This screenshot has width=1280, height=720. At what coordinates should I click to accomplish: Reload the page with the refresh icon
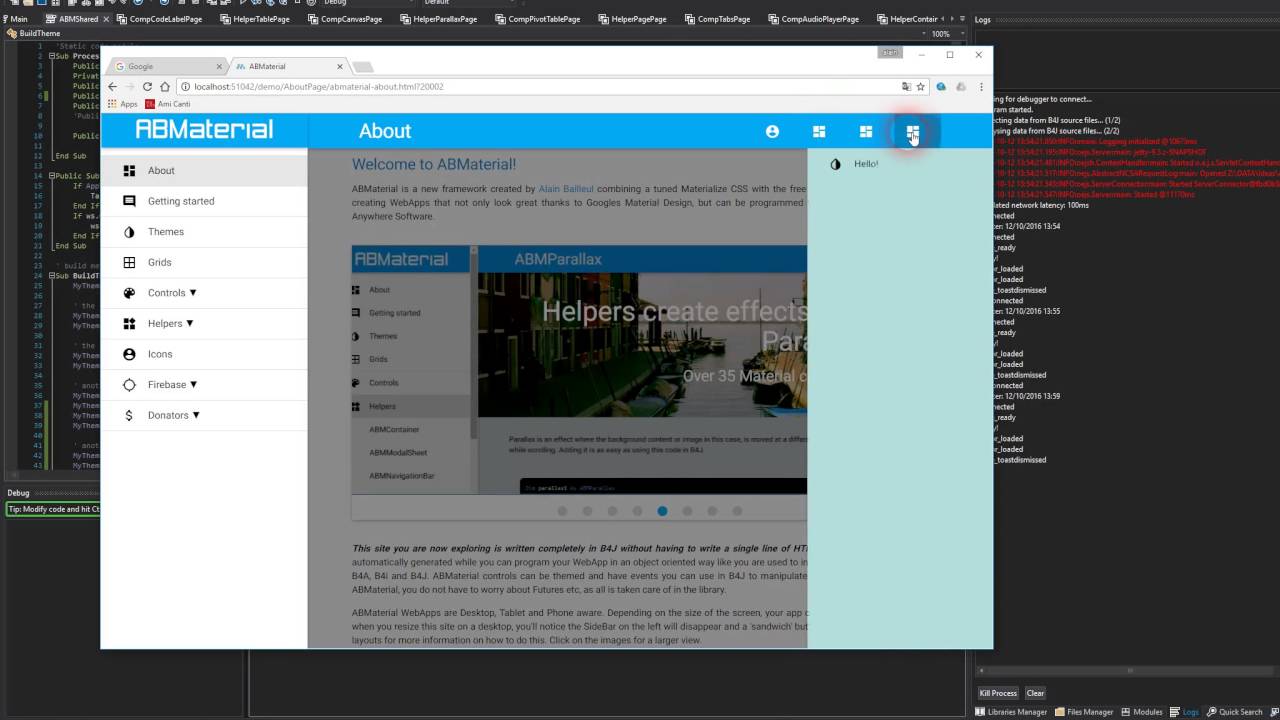pyautogui.click(x=148, y=87)
